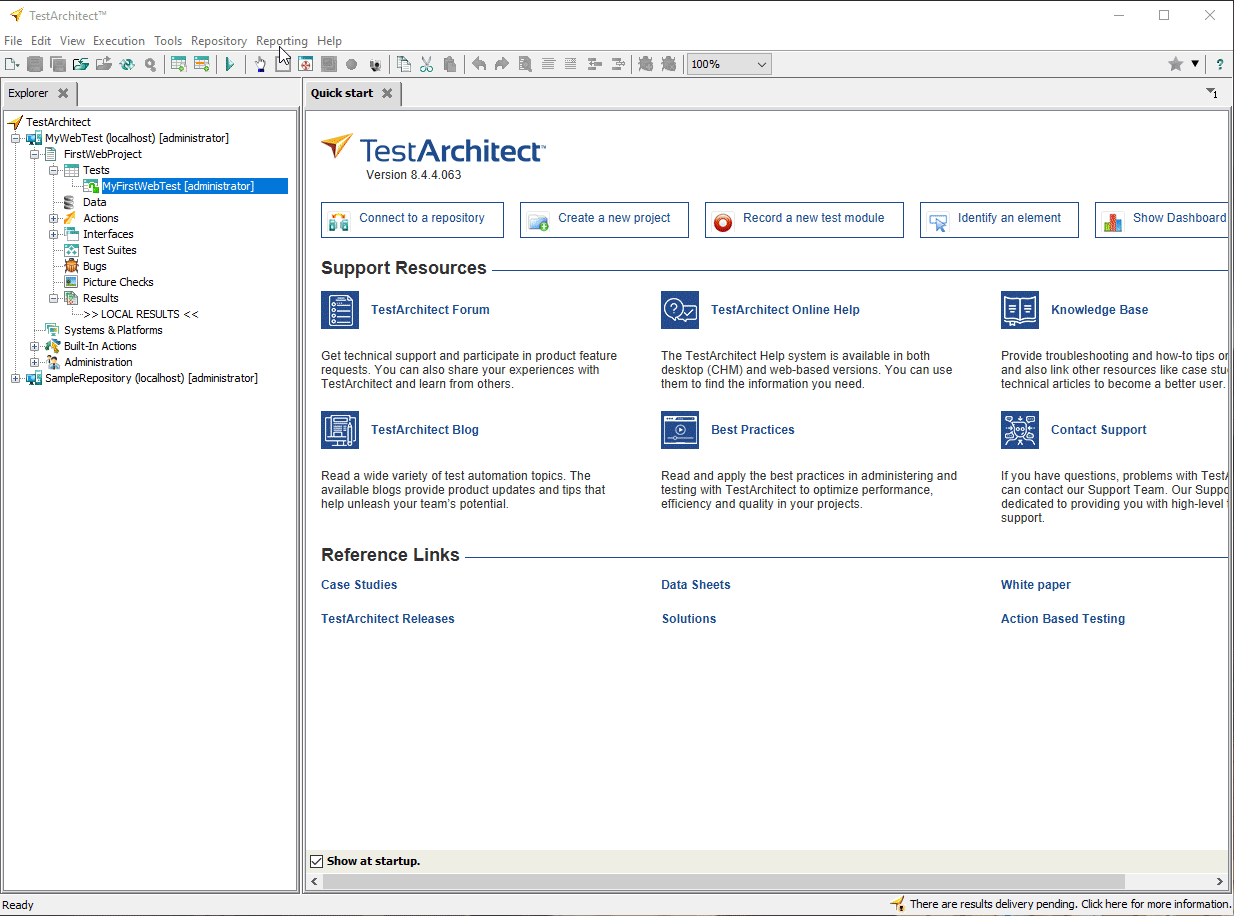Collapse the MyWebTest repository node
This screenshot has width=1234, height=916.
16,138
